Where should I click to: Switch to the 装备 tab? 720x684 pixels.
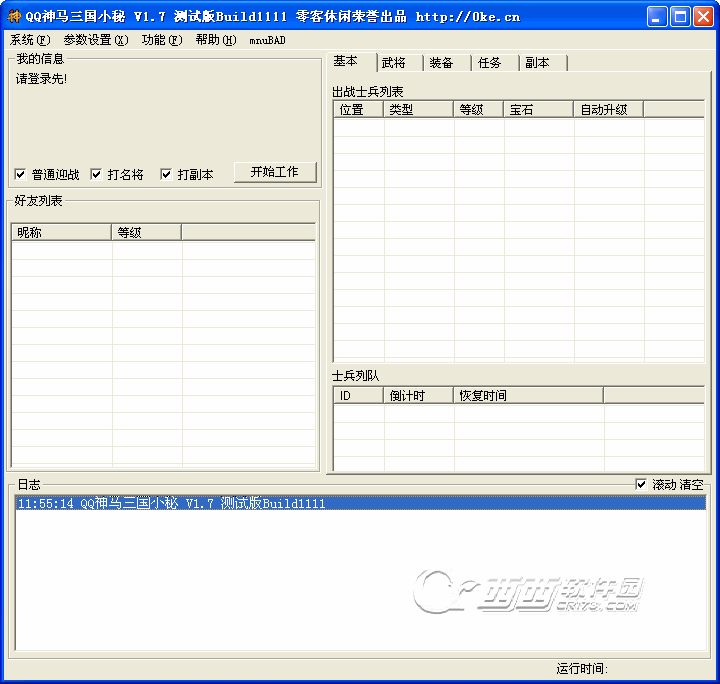441,63
